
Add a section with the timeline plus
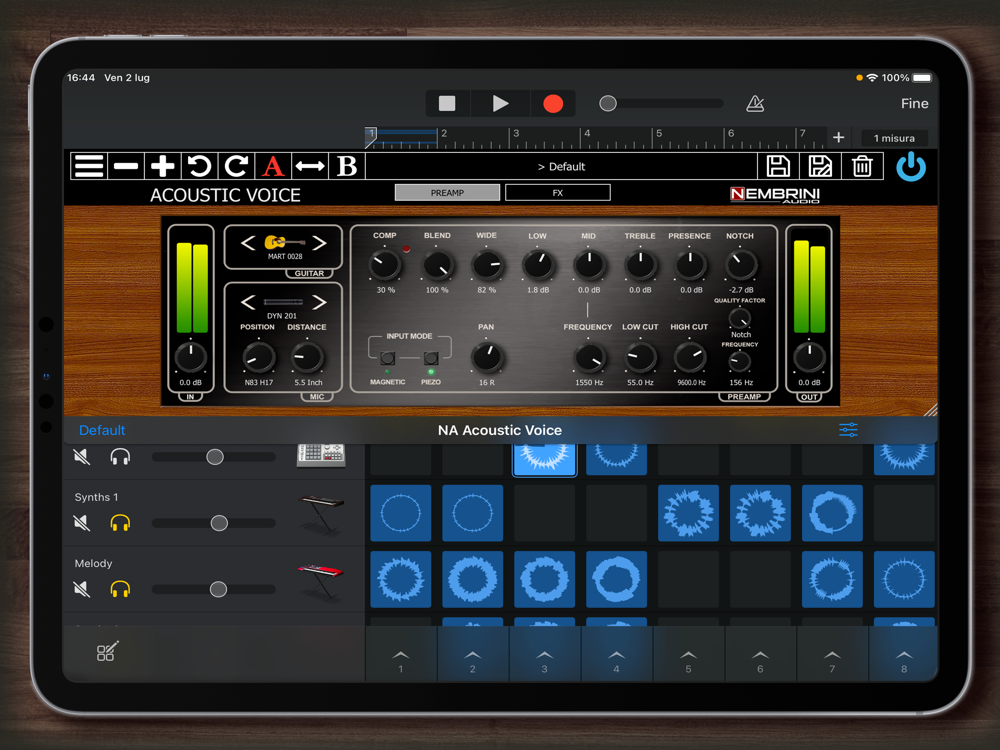pyautogui.click(x=839, y=137)
